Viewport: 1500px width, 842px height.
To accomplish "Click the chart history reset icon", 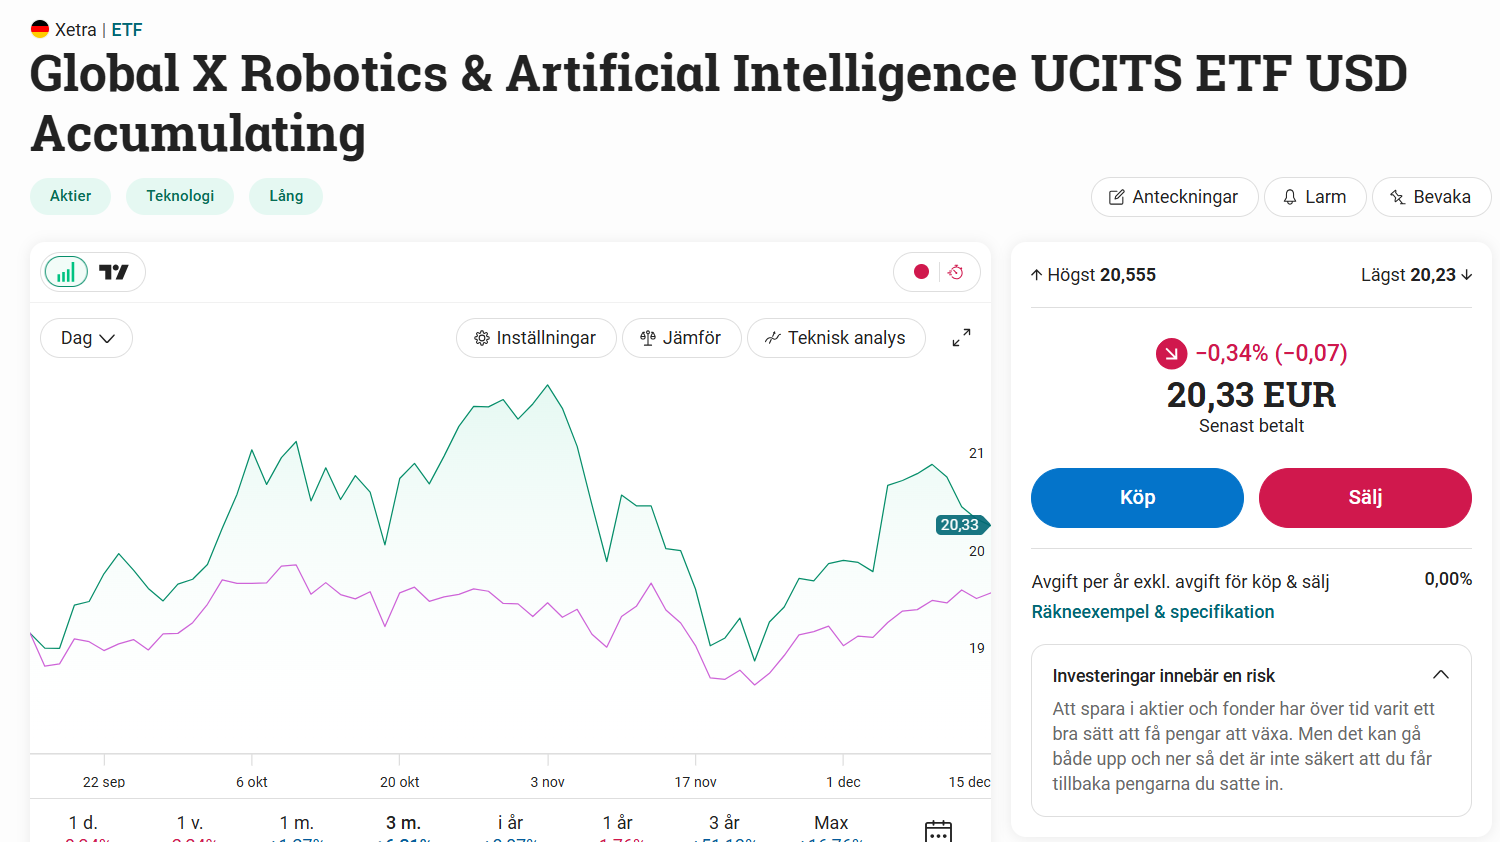I will click(956, 272).
